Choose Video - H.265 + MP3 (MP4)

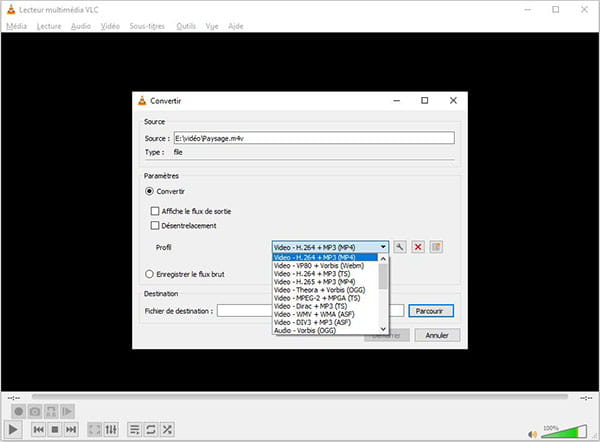click(325, 282)
